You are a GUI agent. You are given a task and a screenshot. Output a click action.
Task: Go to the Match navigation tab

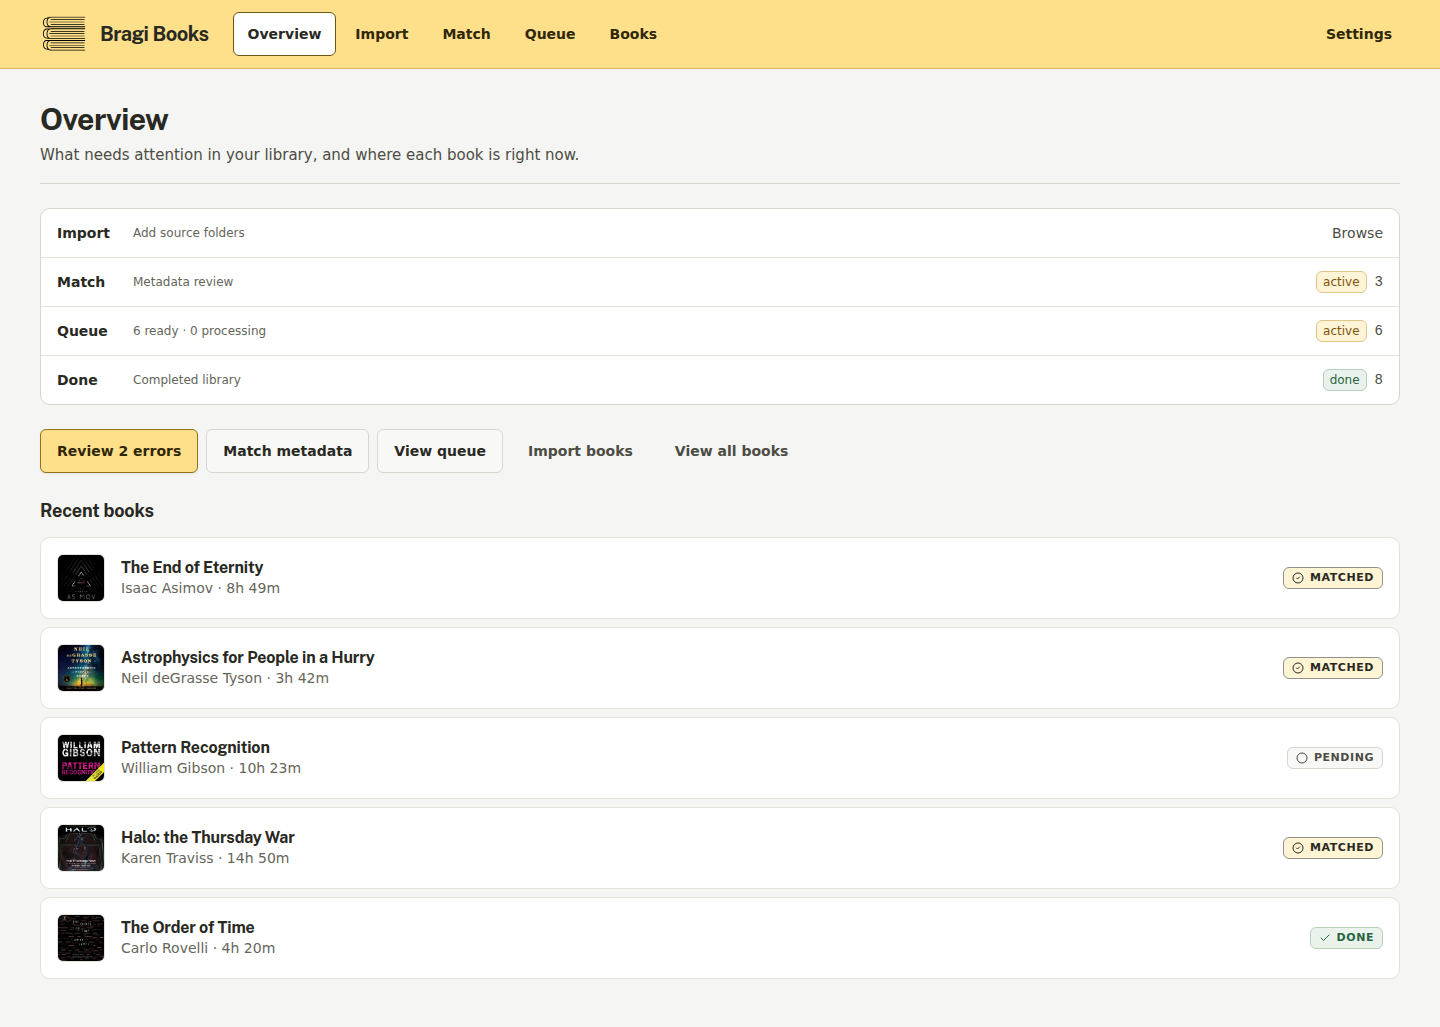(x=467, y=34)
